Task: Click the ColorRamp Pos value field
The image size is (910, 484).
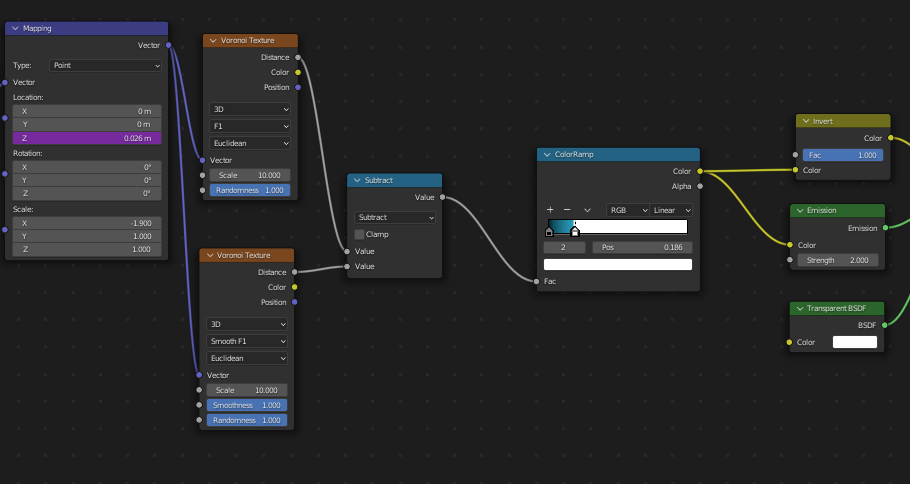Action: pyautogui.click(x=642, y=246)
